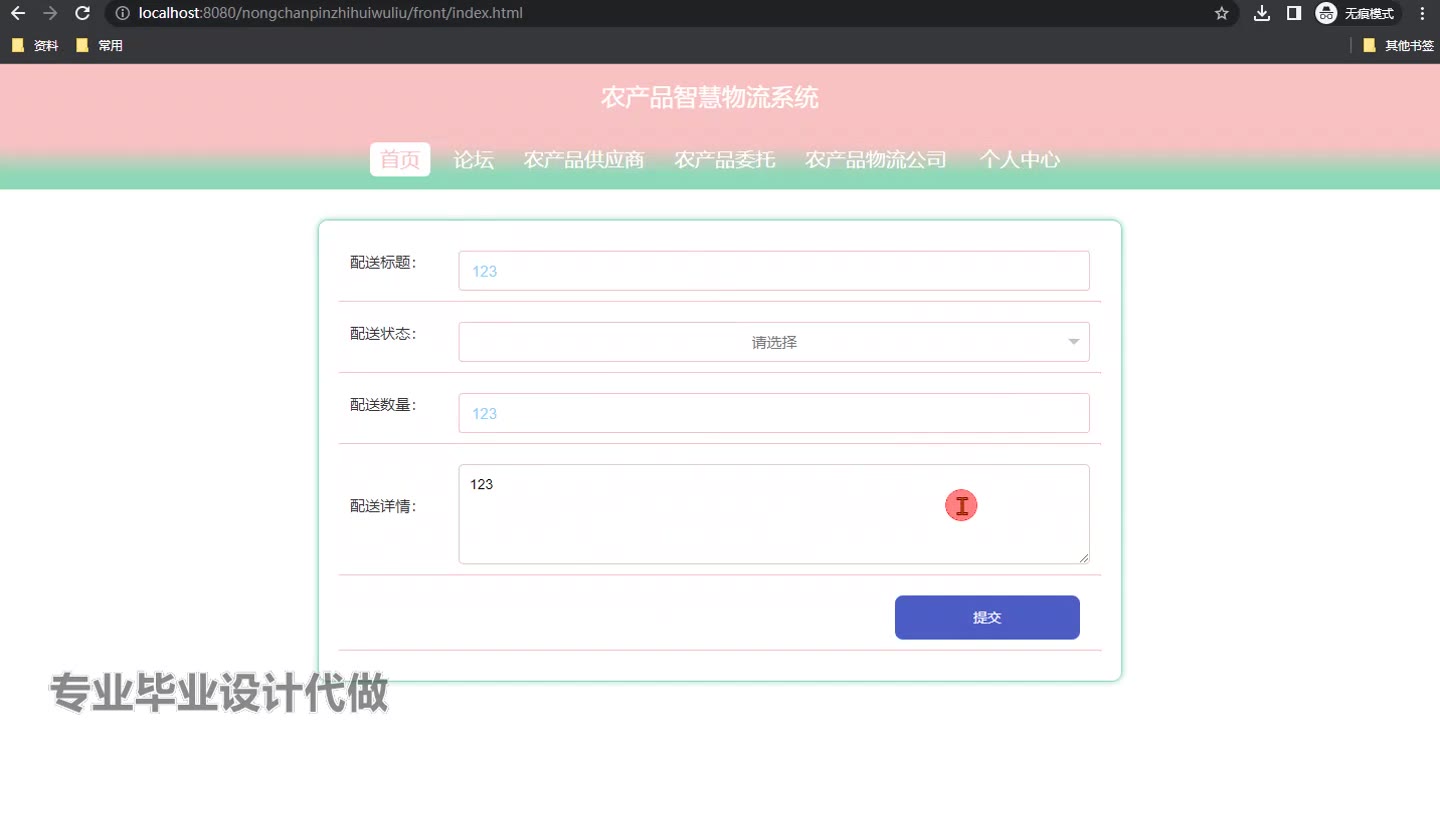Viewport: 1440px width, 816px height.
Task: Click the 配送状态 dropdown arrow
Action: coord(1074,342)
